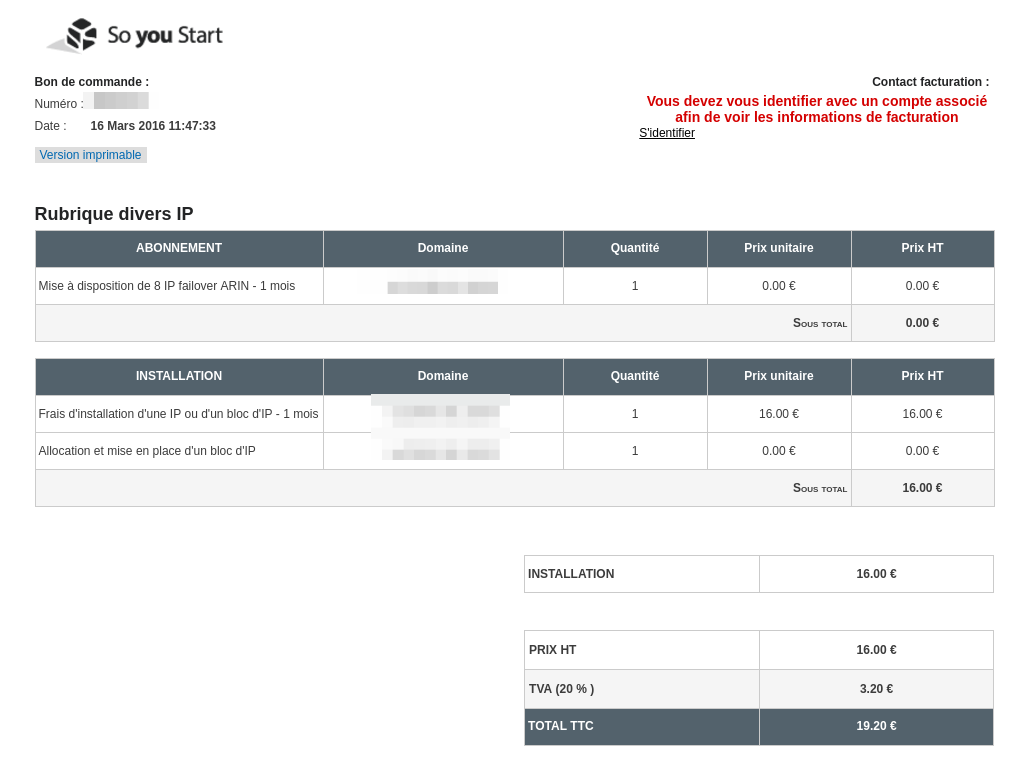The width and height of the screenshot is (1016, 758).
Task: Click the INSTALLATION table header
Action: (179, 376)
